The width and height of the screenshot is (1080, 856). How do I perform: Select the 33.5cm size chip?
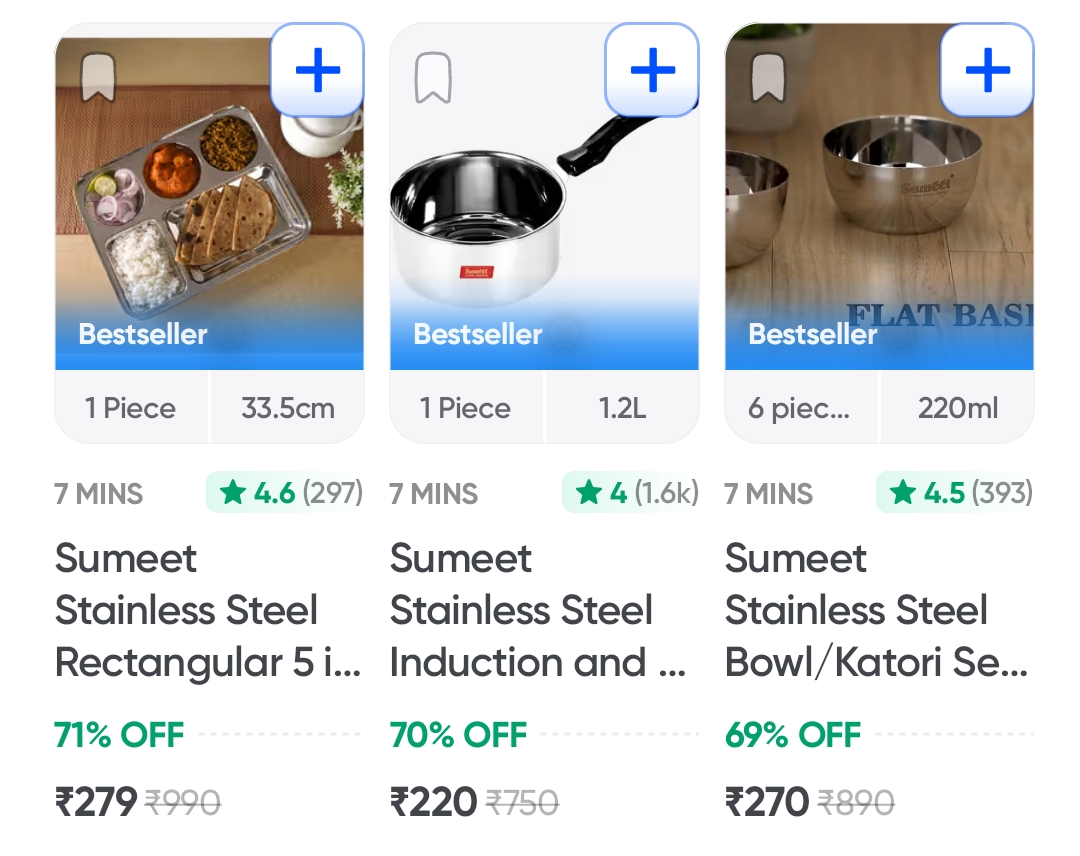(287, 408)
